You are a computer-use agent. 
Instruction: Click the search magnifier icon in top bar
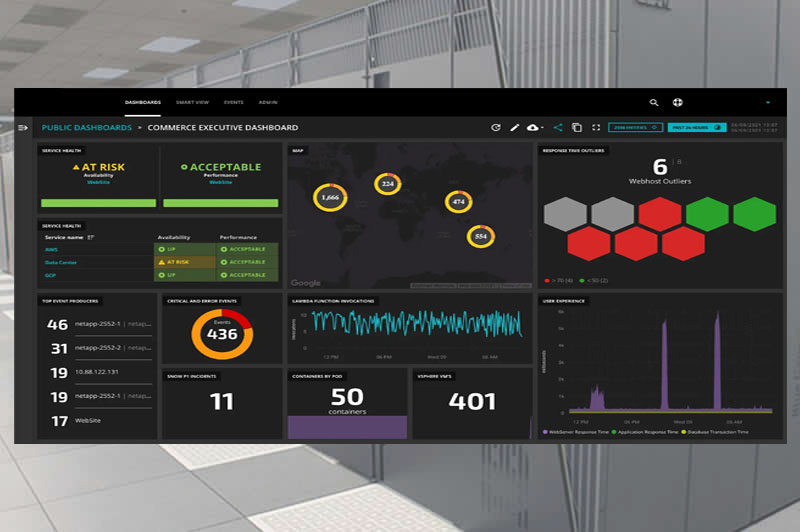[654, 102]
